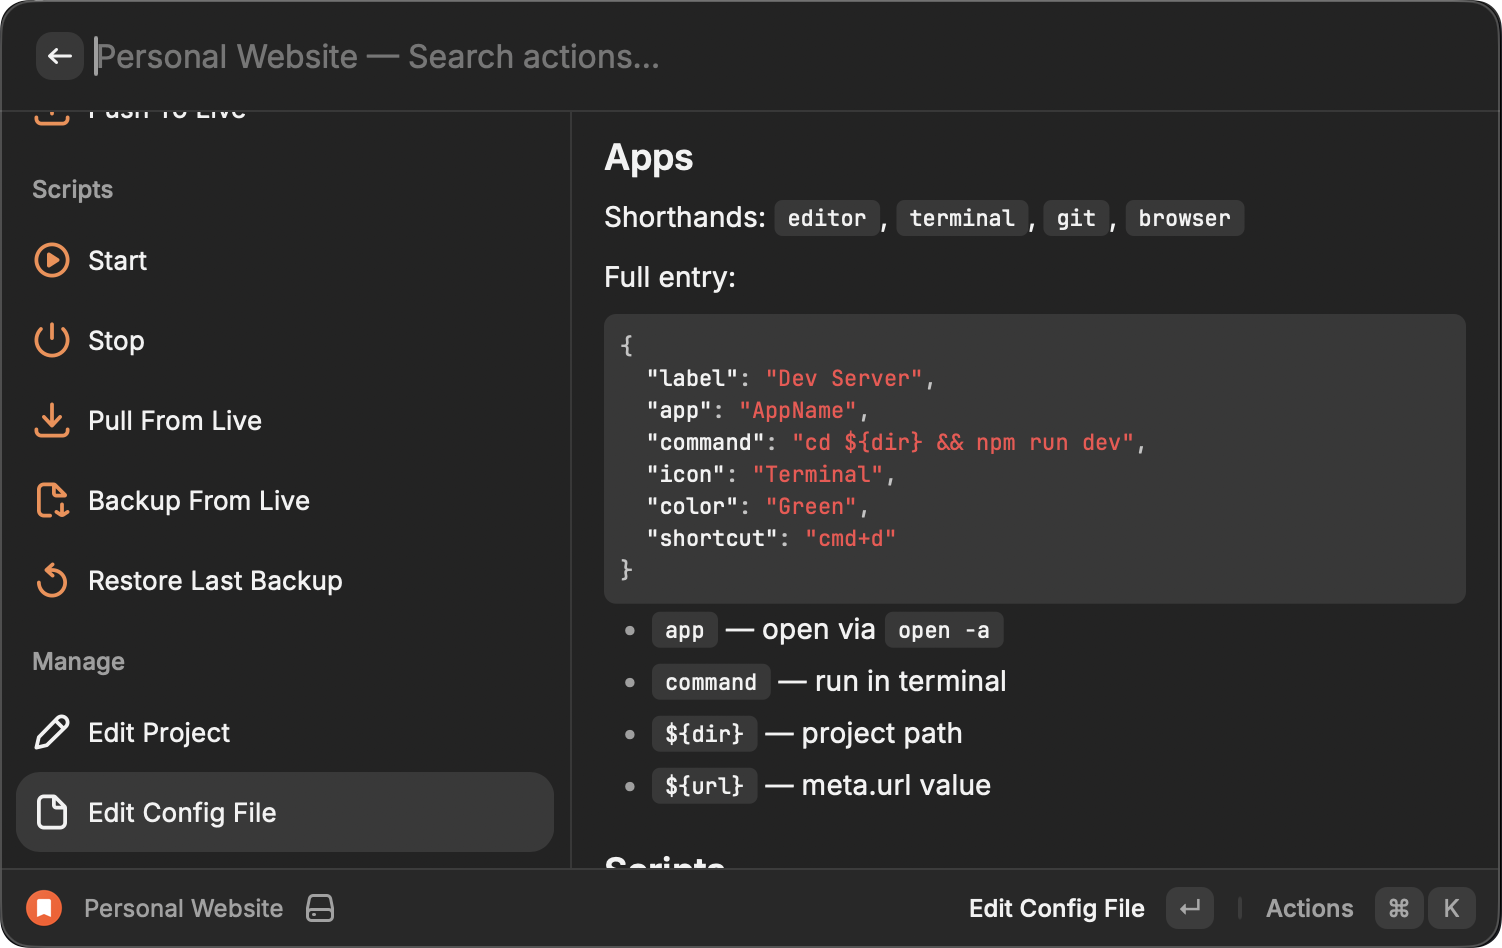Click the editor shorthand tag
This screenshot has height=948, width=1502.
827,218
